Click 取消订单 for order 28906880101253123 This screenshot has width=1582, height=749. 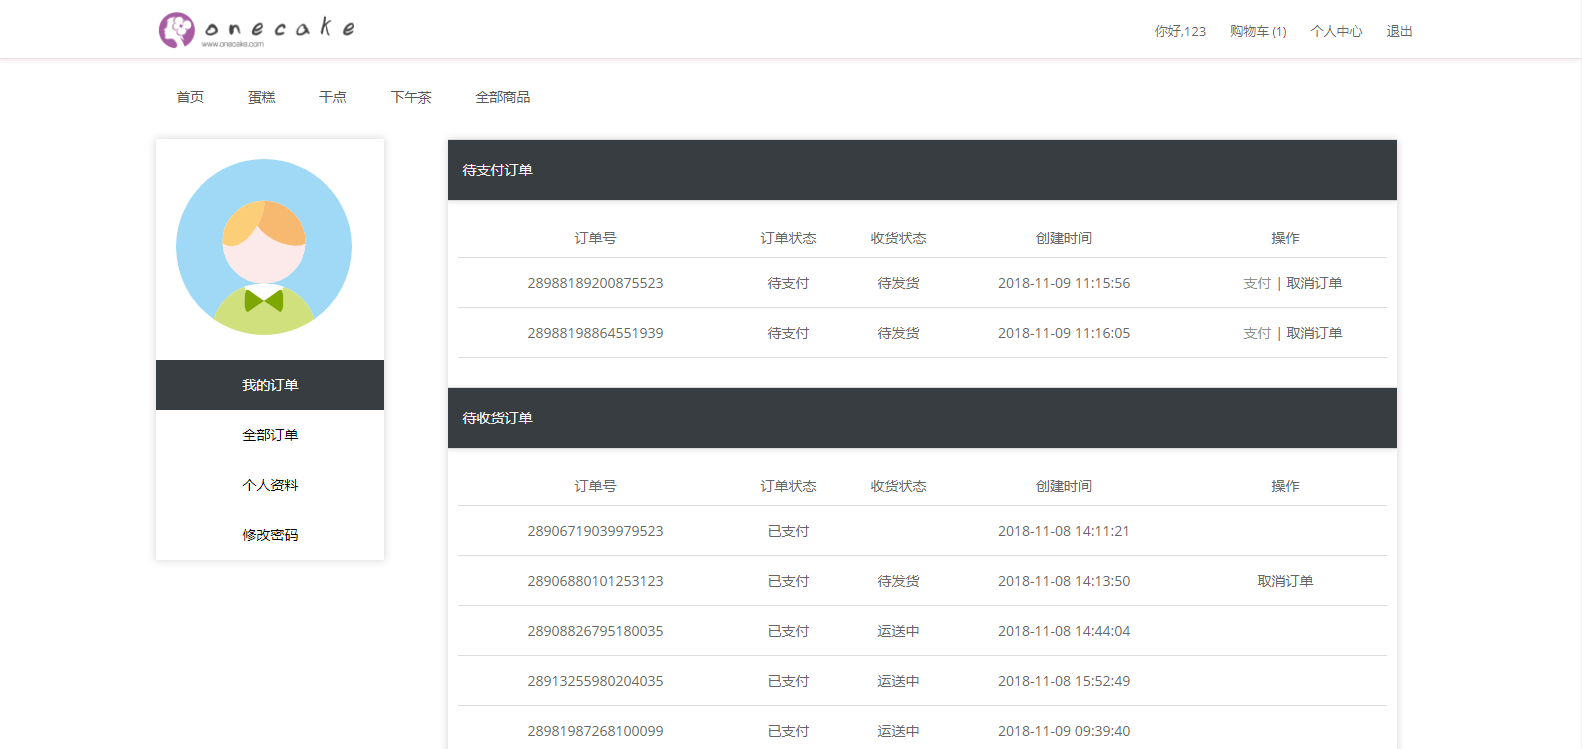click(x=1285, y=581)
